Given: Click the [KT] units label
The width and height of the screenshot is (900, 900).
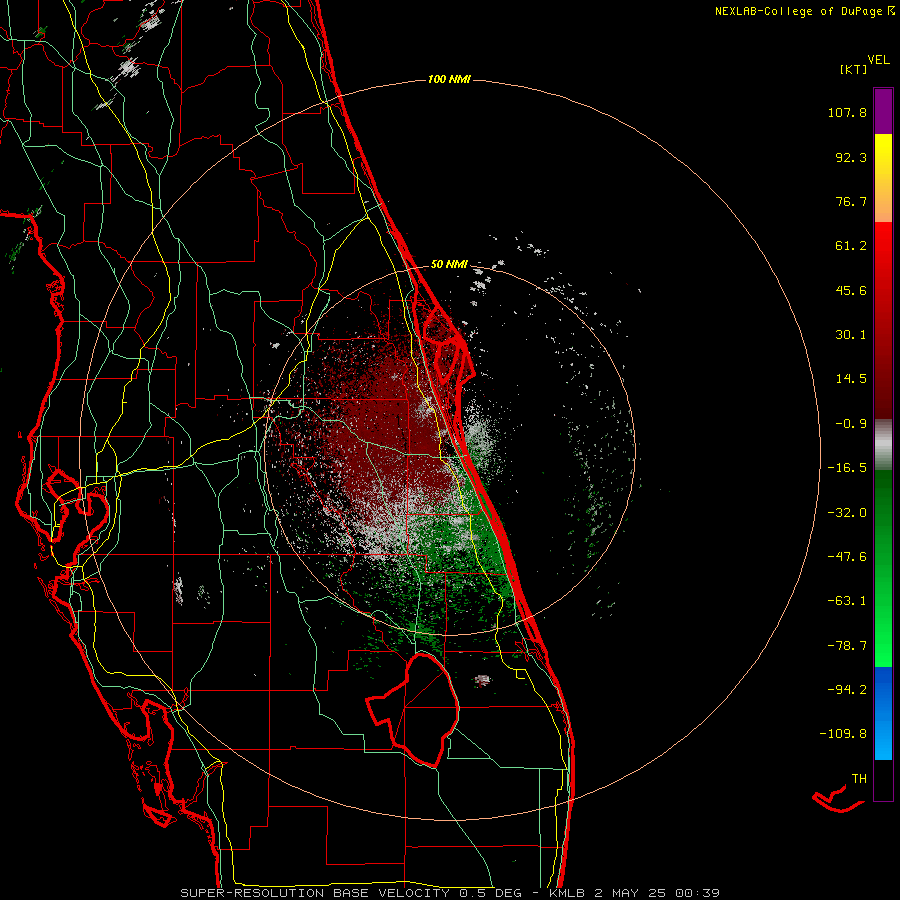Looking at the screenshot, I should click(x=853, y=69).
